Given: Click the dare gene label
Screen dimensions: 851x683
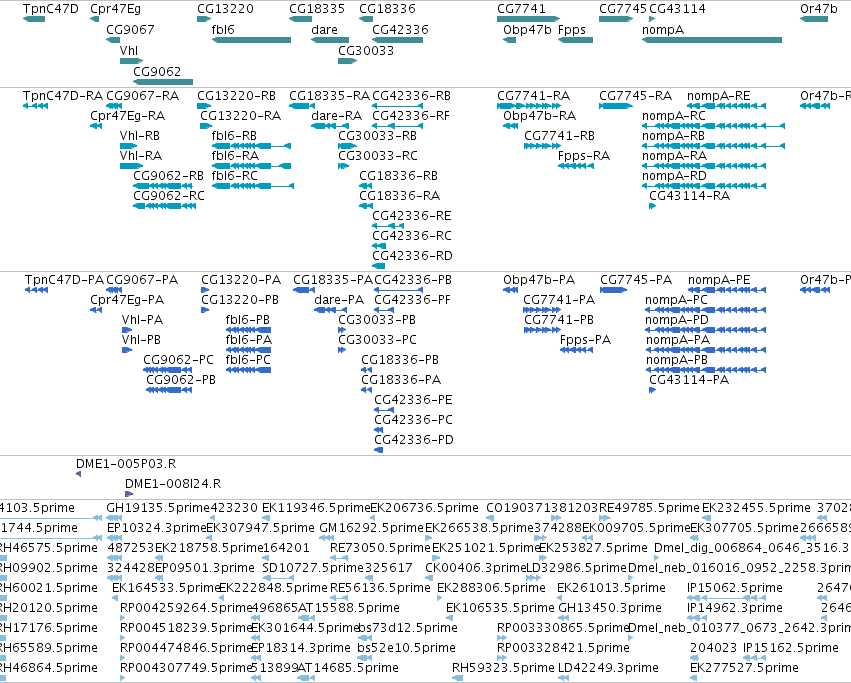Looking at the screenshot, I should 325,30.
